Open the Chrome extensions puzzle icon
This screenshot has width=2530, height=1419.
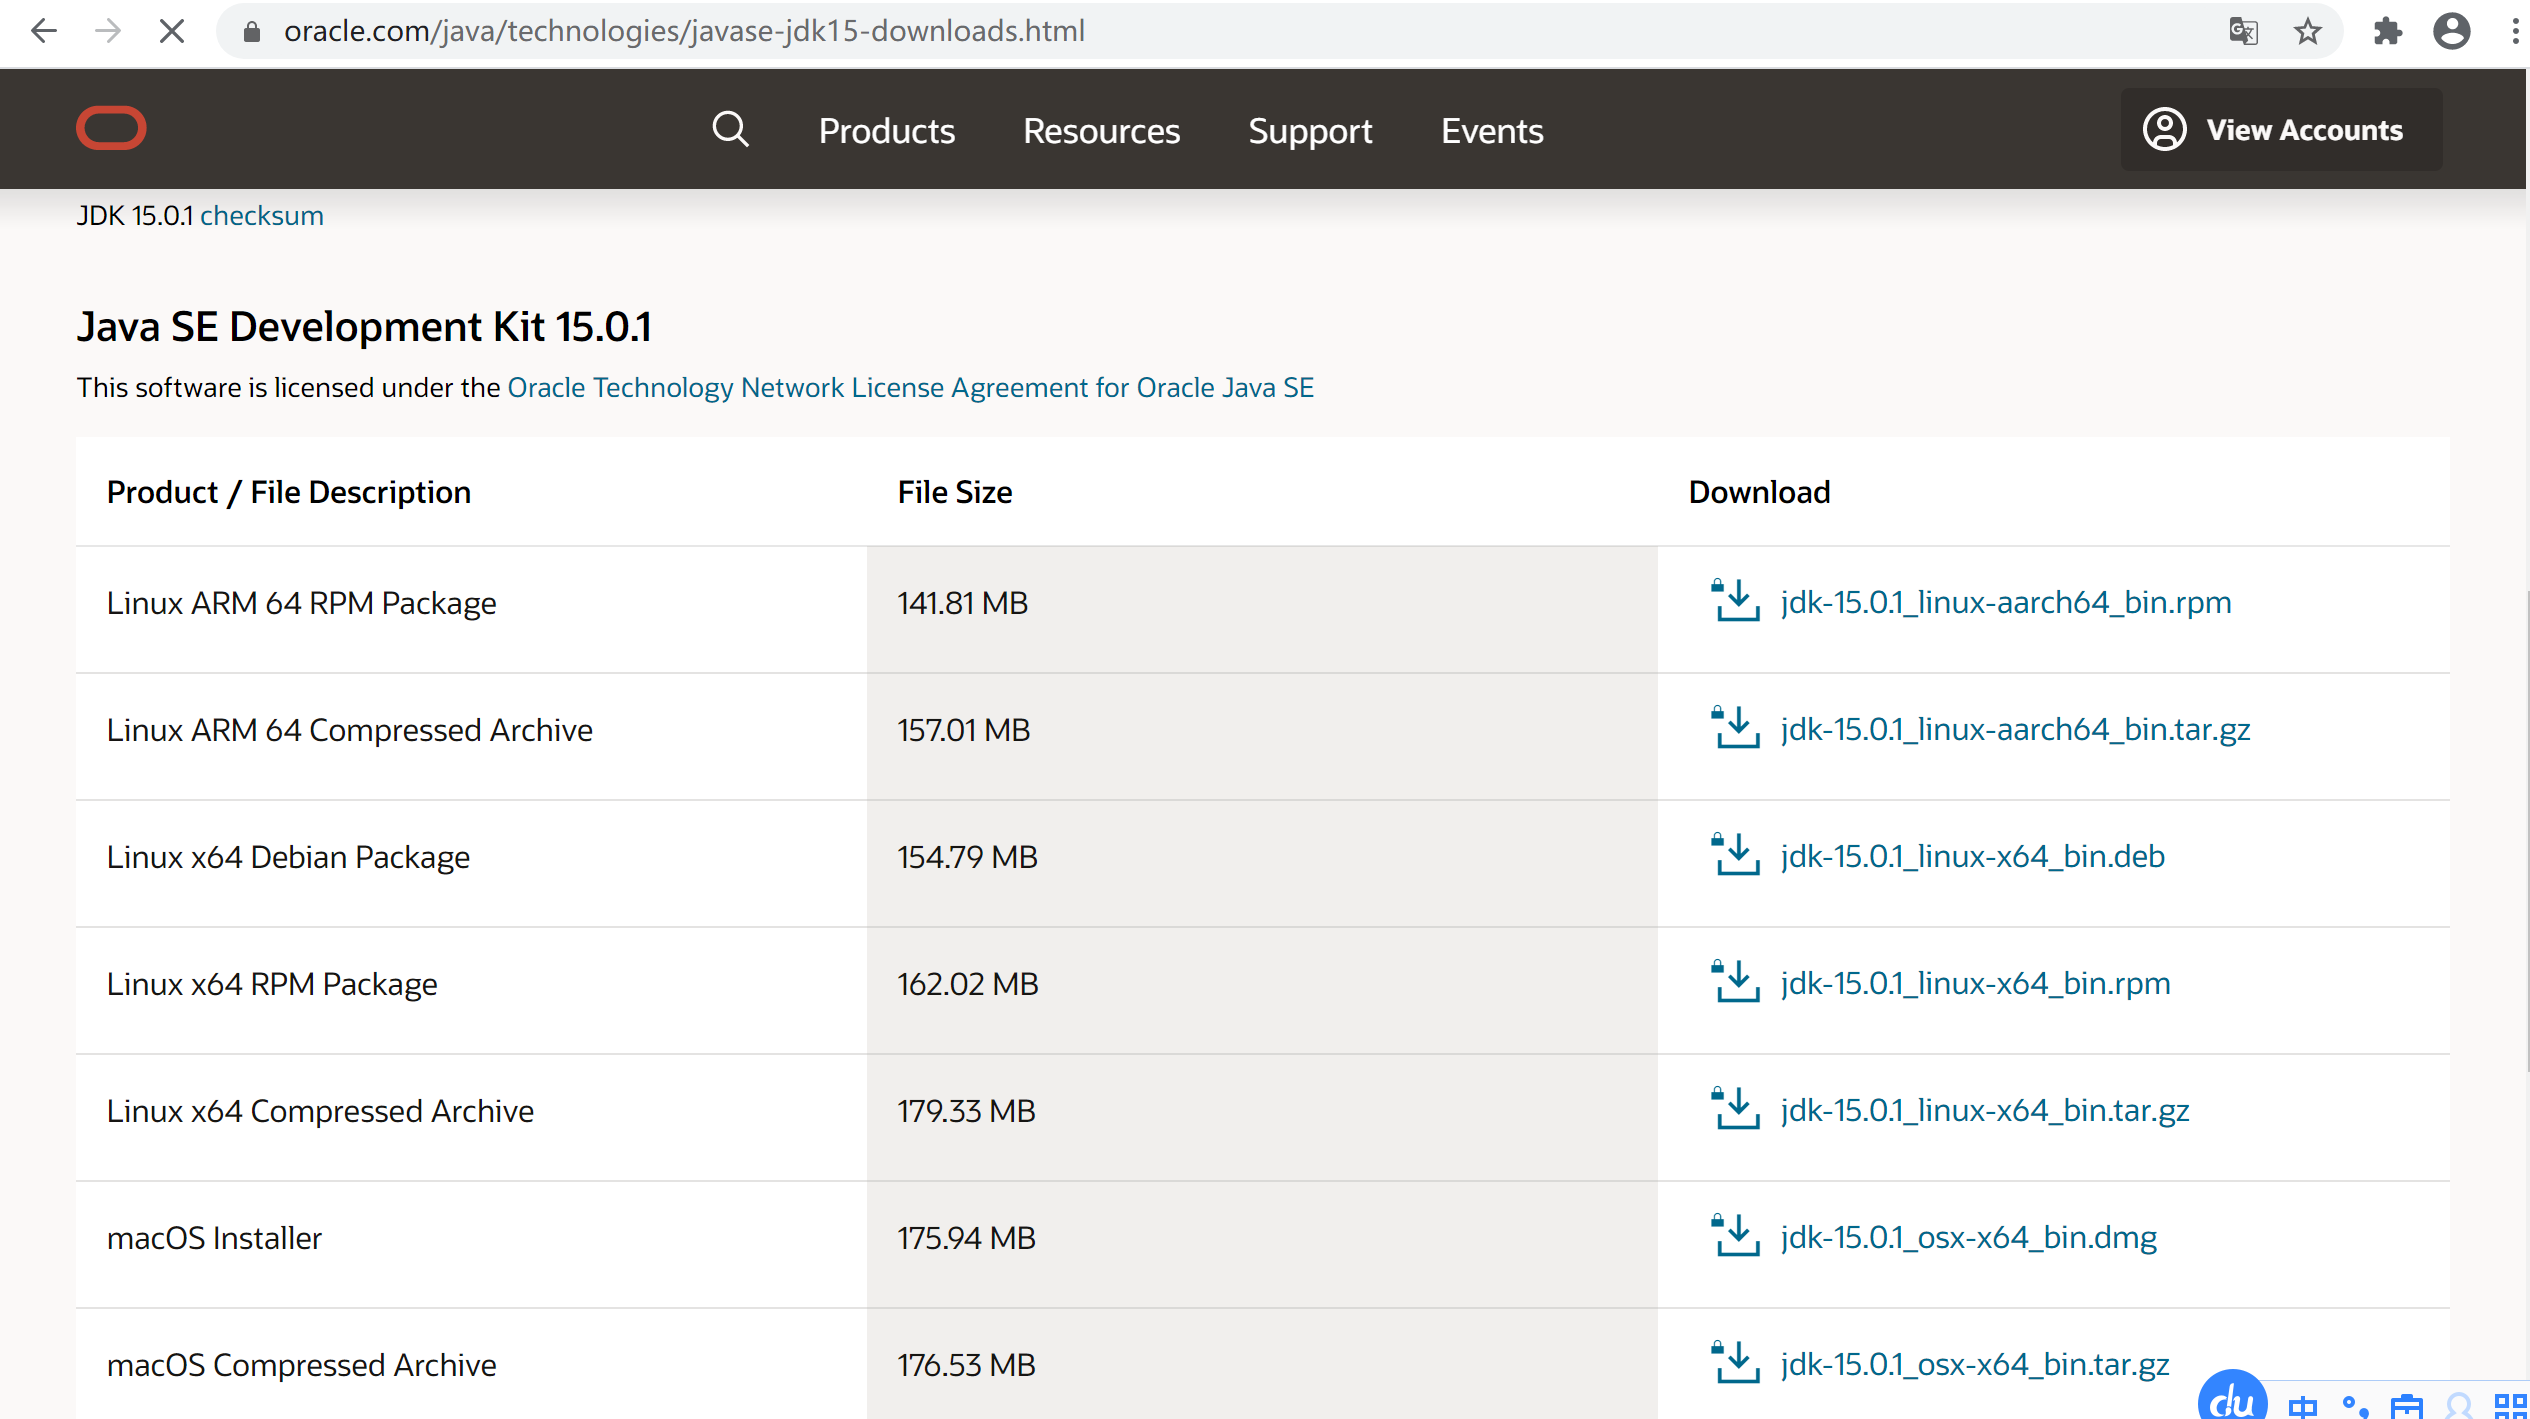pos(2387,32)
